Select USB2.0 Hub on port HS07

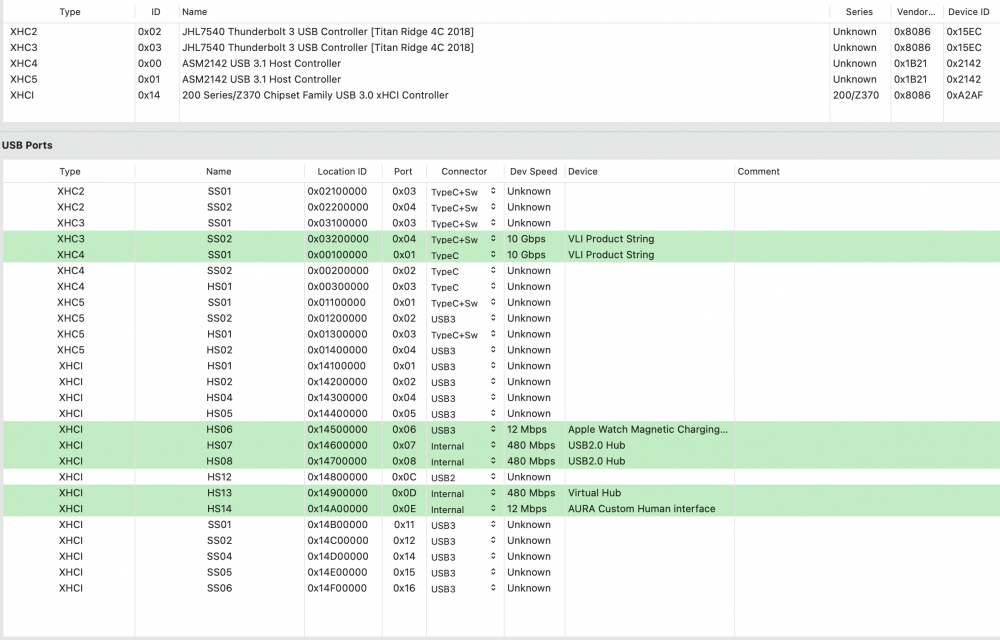596,446
